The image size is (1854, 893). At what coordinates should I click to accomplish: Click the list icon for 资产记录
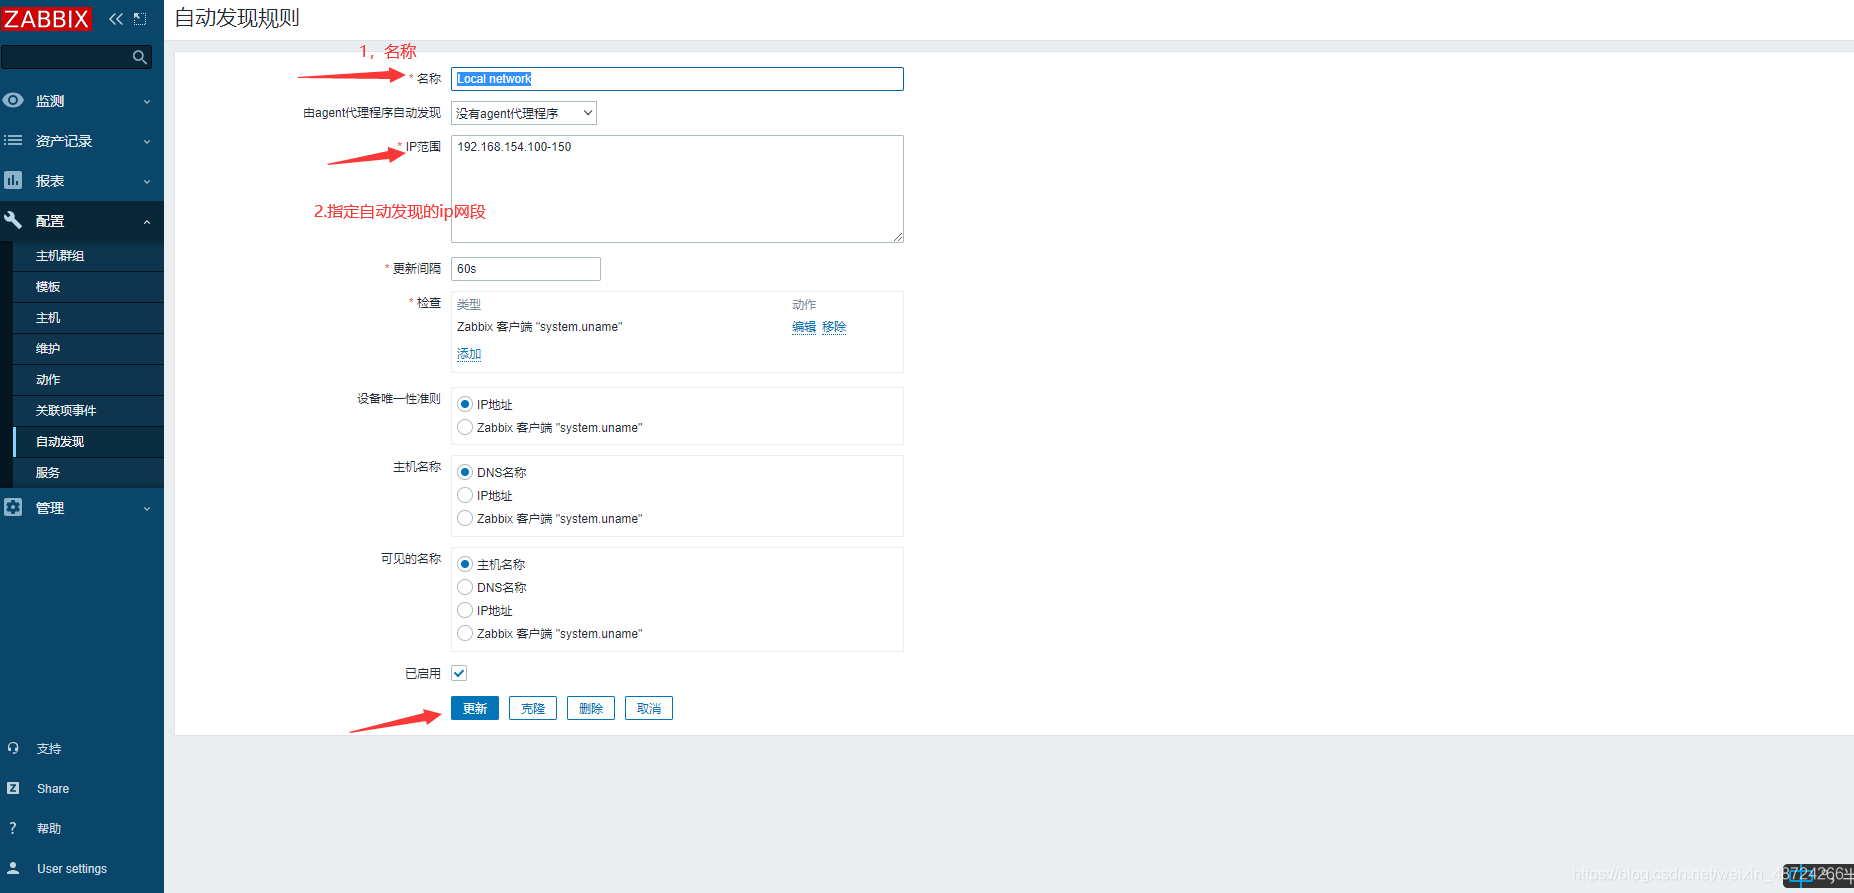click(13, 140)
